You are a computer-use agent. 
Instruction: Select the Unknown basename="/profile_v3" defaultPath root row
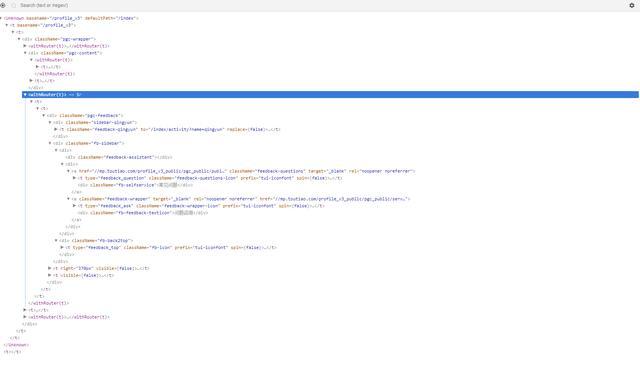point(71,18)
